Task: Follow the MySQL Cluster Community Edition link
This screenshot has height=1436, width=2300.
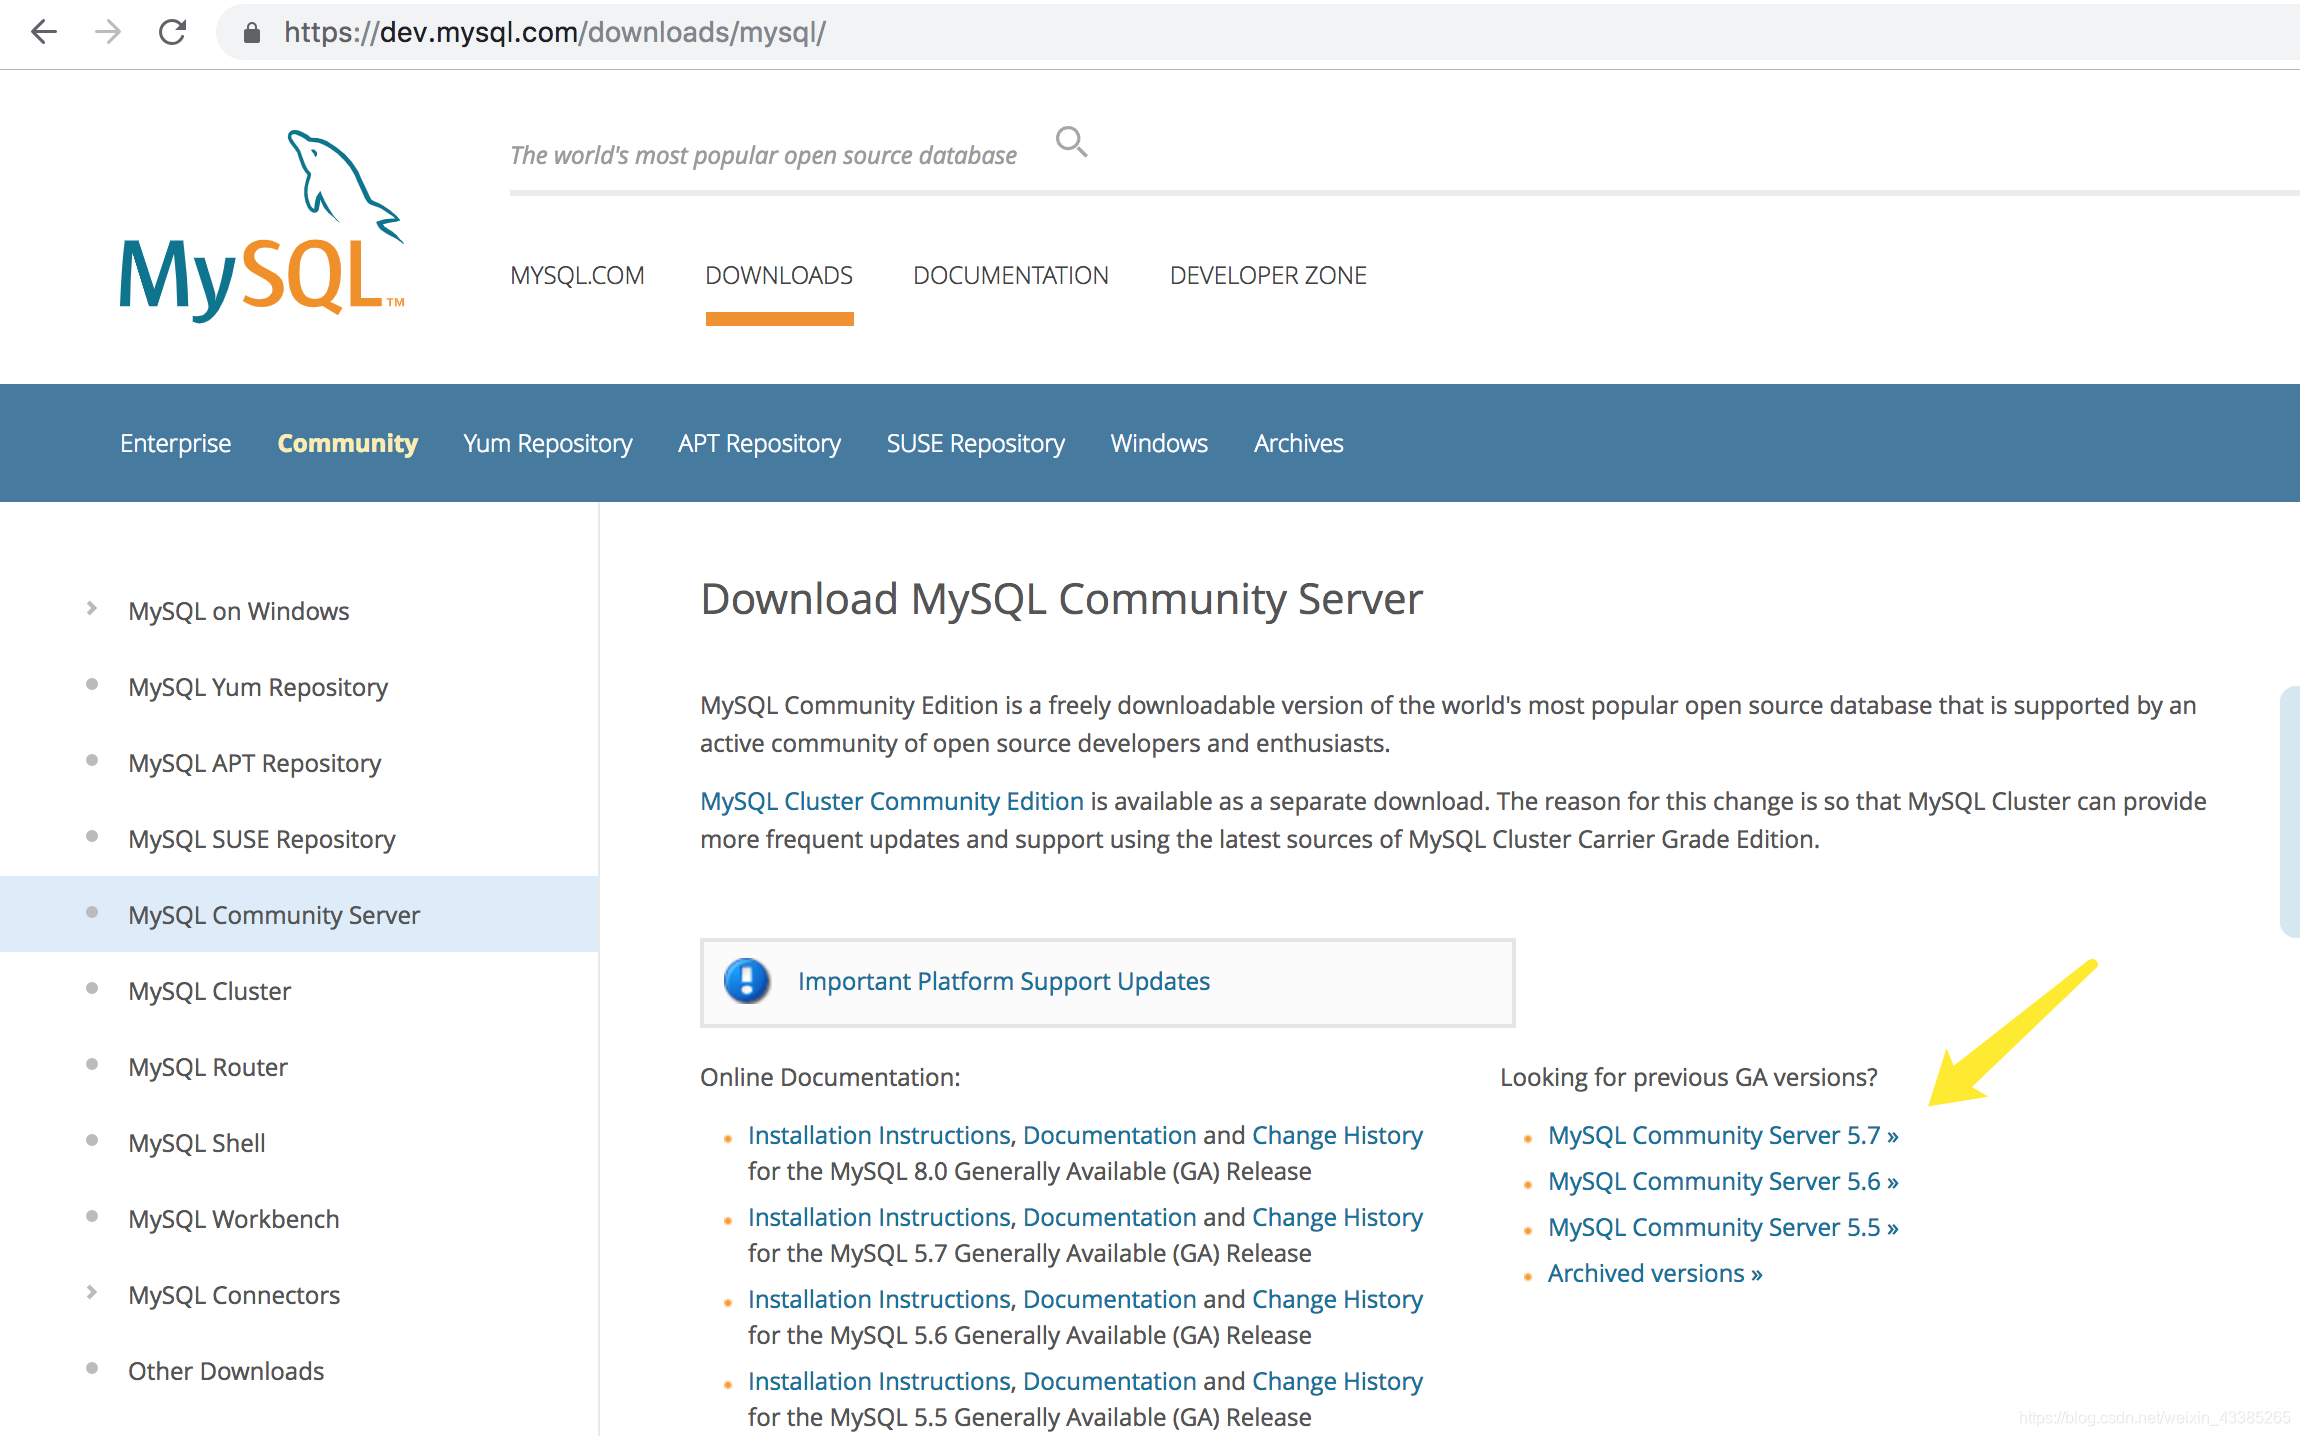Action: (x=892, y=801)
